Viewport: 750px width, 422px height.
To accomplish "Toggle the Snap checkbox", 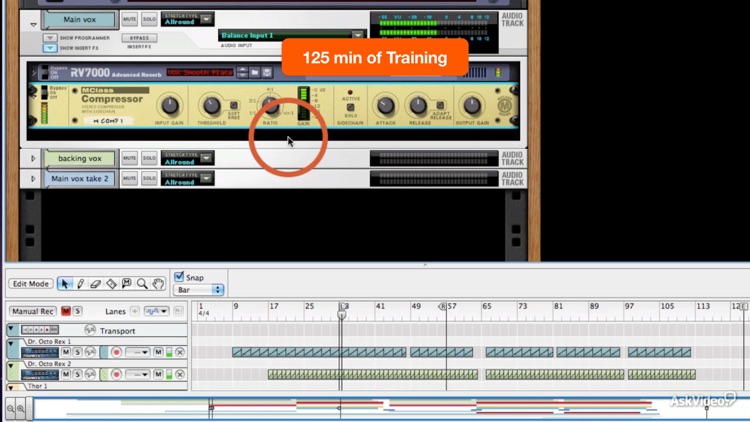I will click(x=179, y=277).
